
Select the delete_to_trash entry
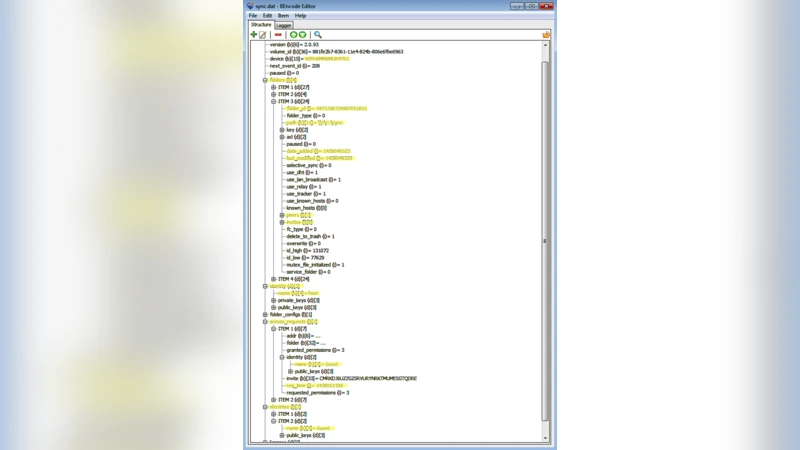[x=310, y=236]
